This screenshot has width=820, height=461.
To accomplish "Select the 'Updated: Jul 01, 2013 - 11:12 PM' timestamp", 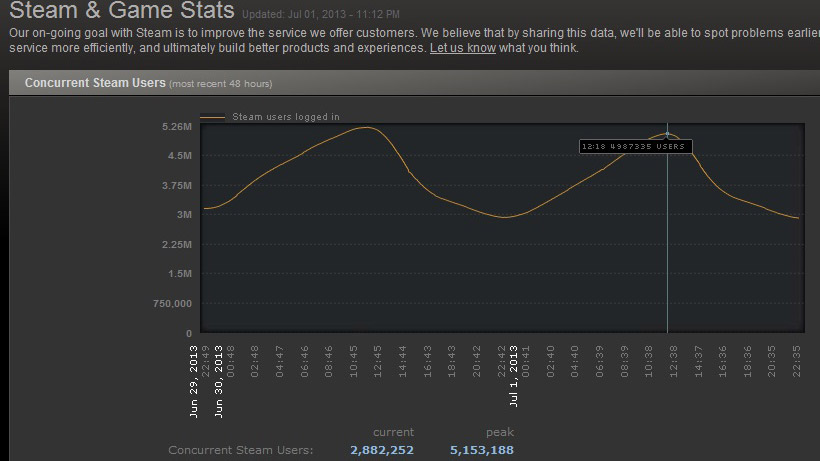I will pyautogui.click(x=321, y=14).
